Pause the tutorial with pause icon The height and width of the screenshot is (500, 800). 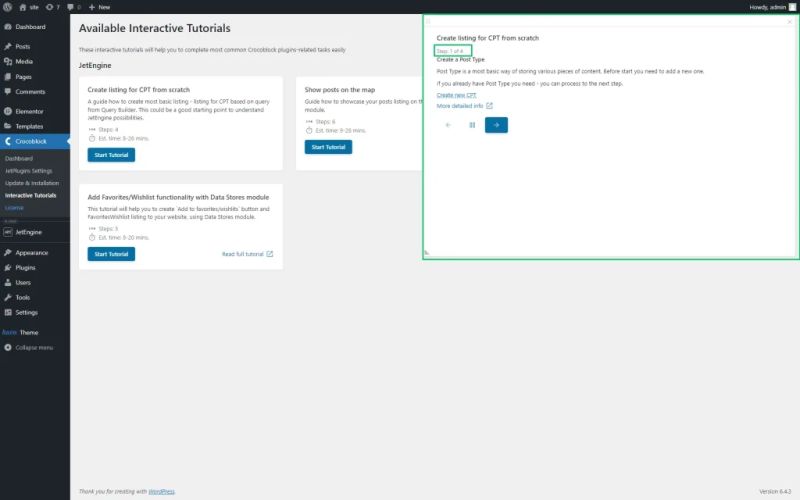[x=472, y=125]
